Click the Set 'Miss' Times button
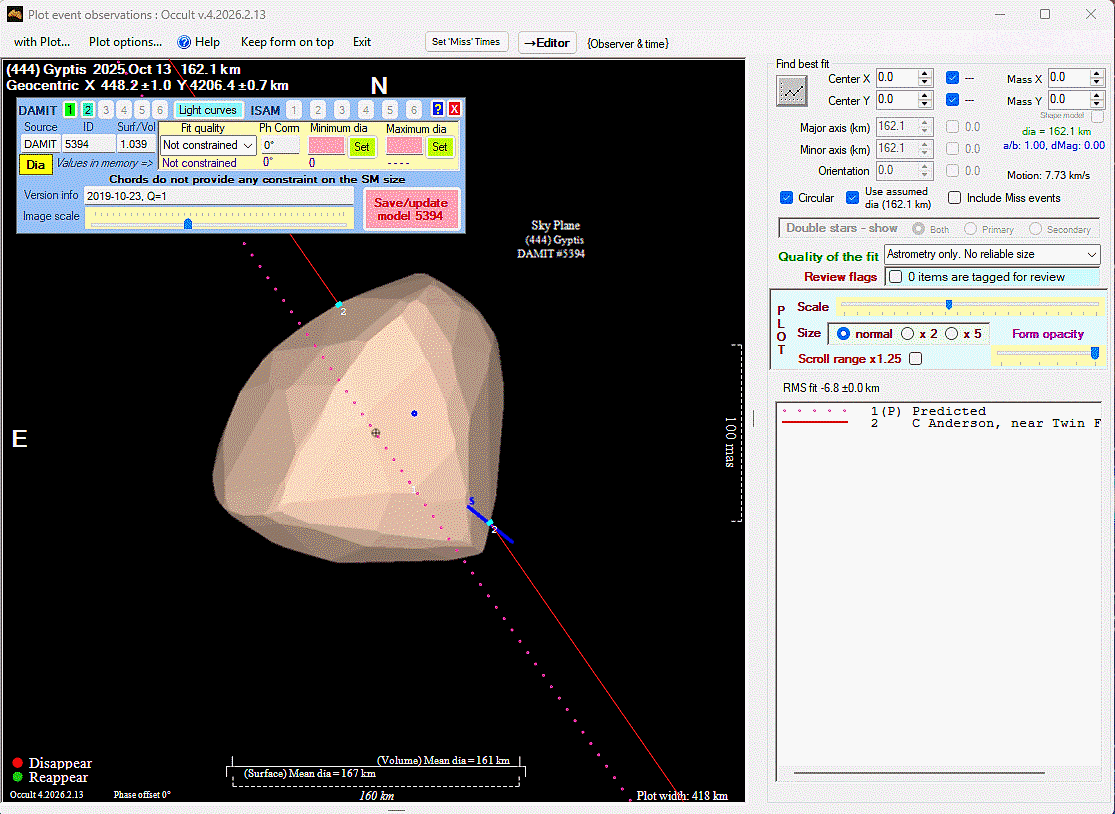This screenshot has width=1115, height=814. pos(468,42)
